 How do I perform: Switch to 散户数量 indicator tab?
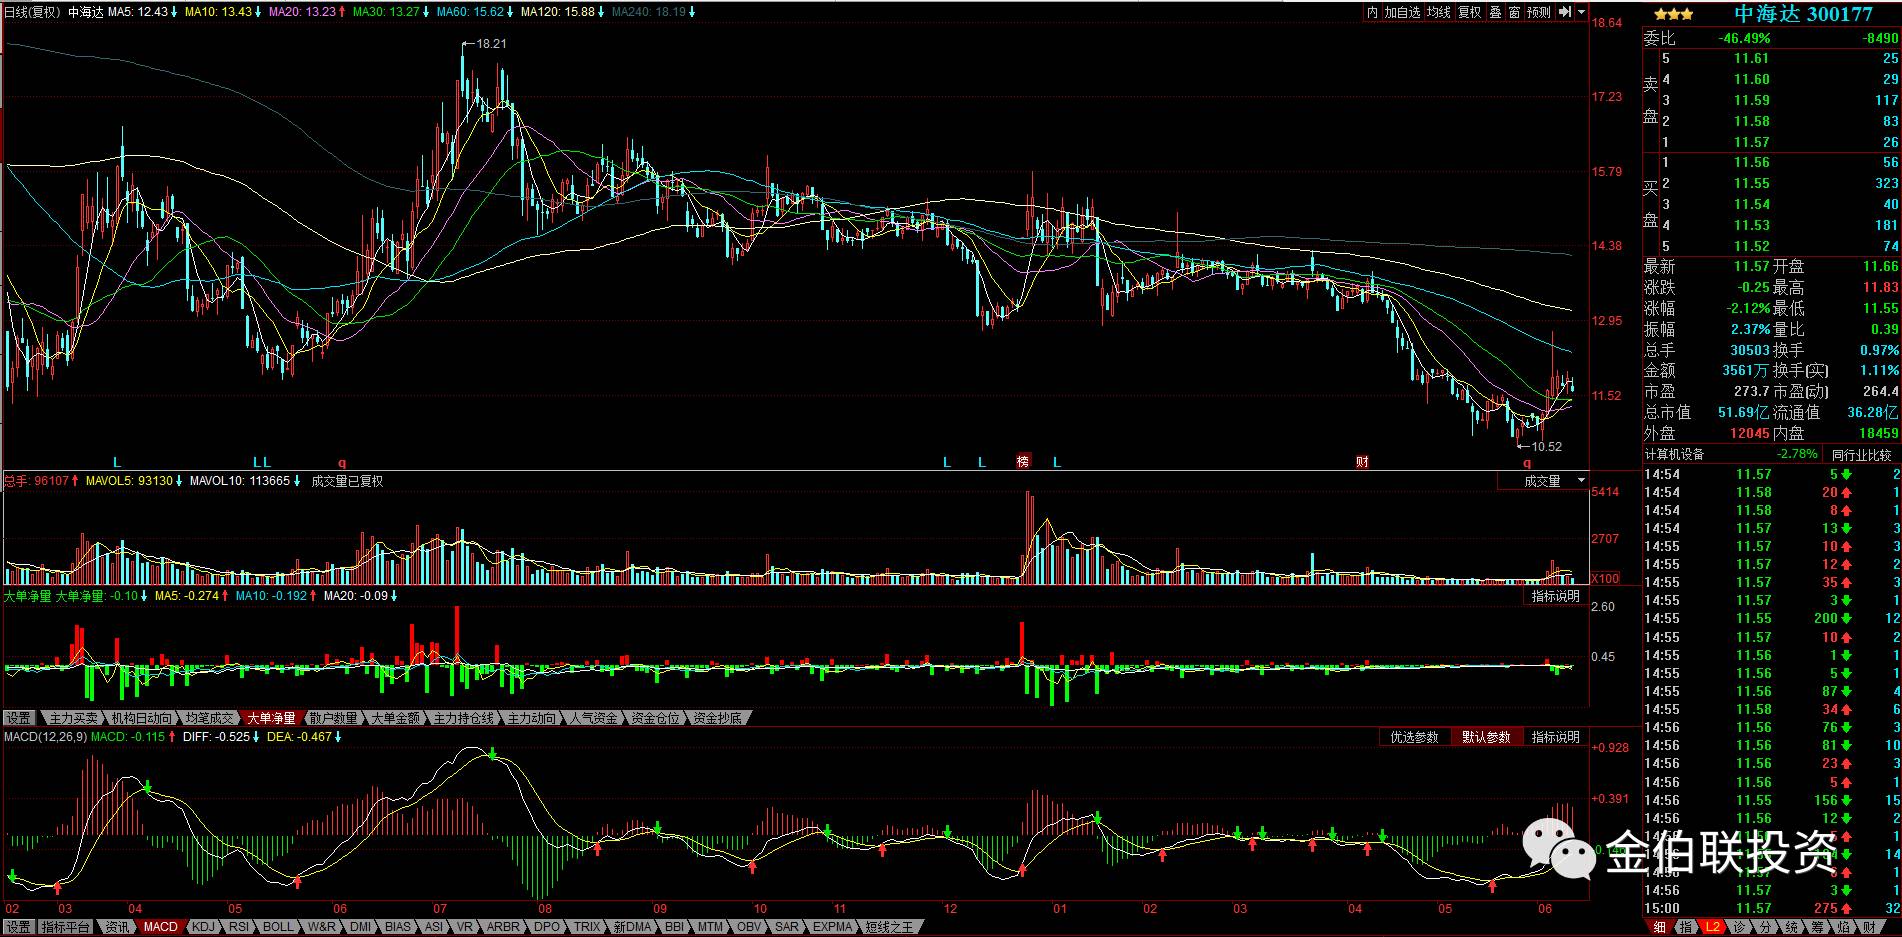click(333, 718)
